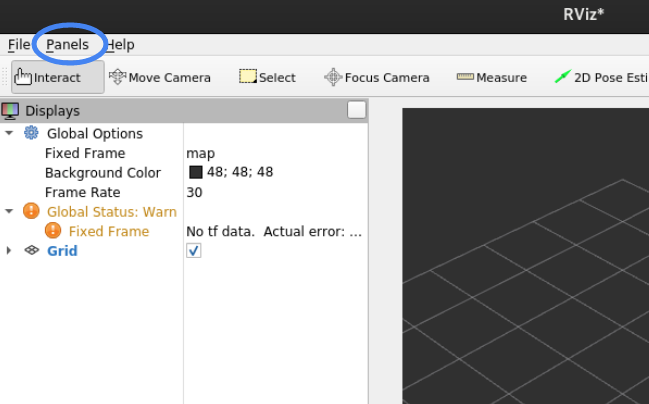The image size is (649, 404).
Task: Click the Focus Camera tool
Action: tap(376, 77)
